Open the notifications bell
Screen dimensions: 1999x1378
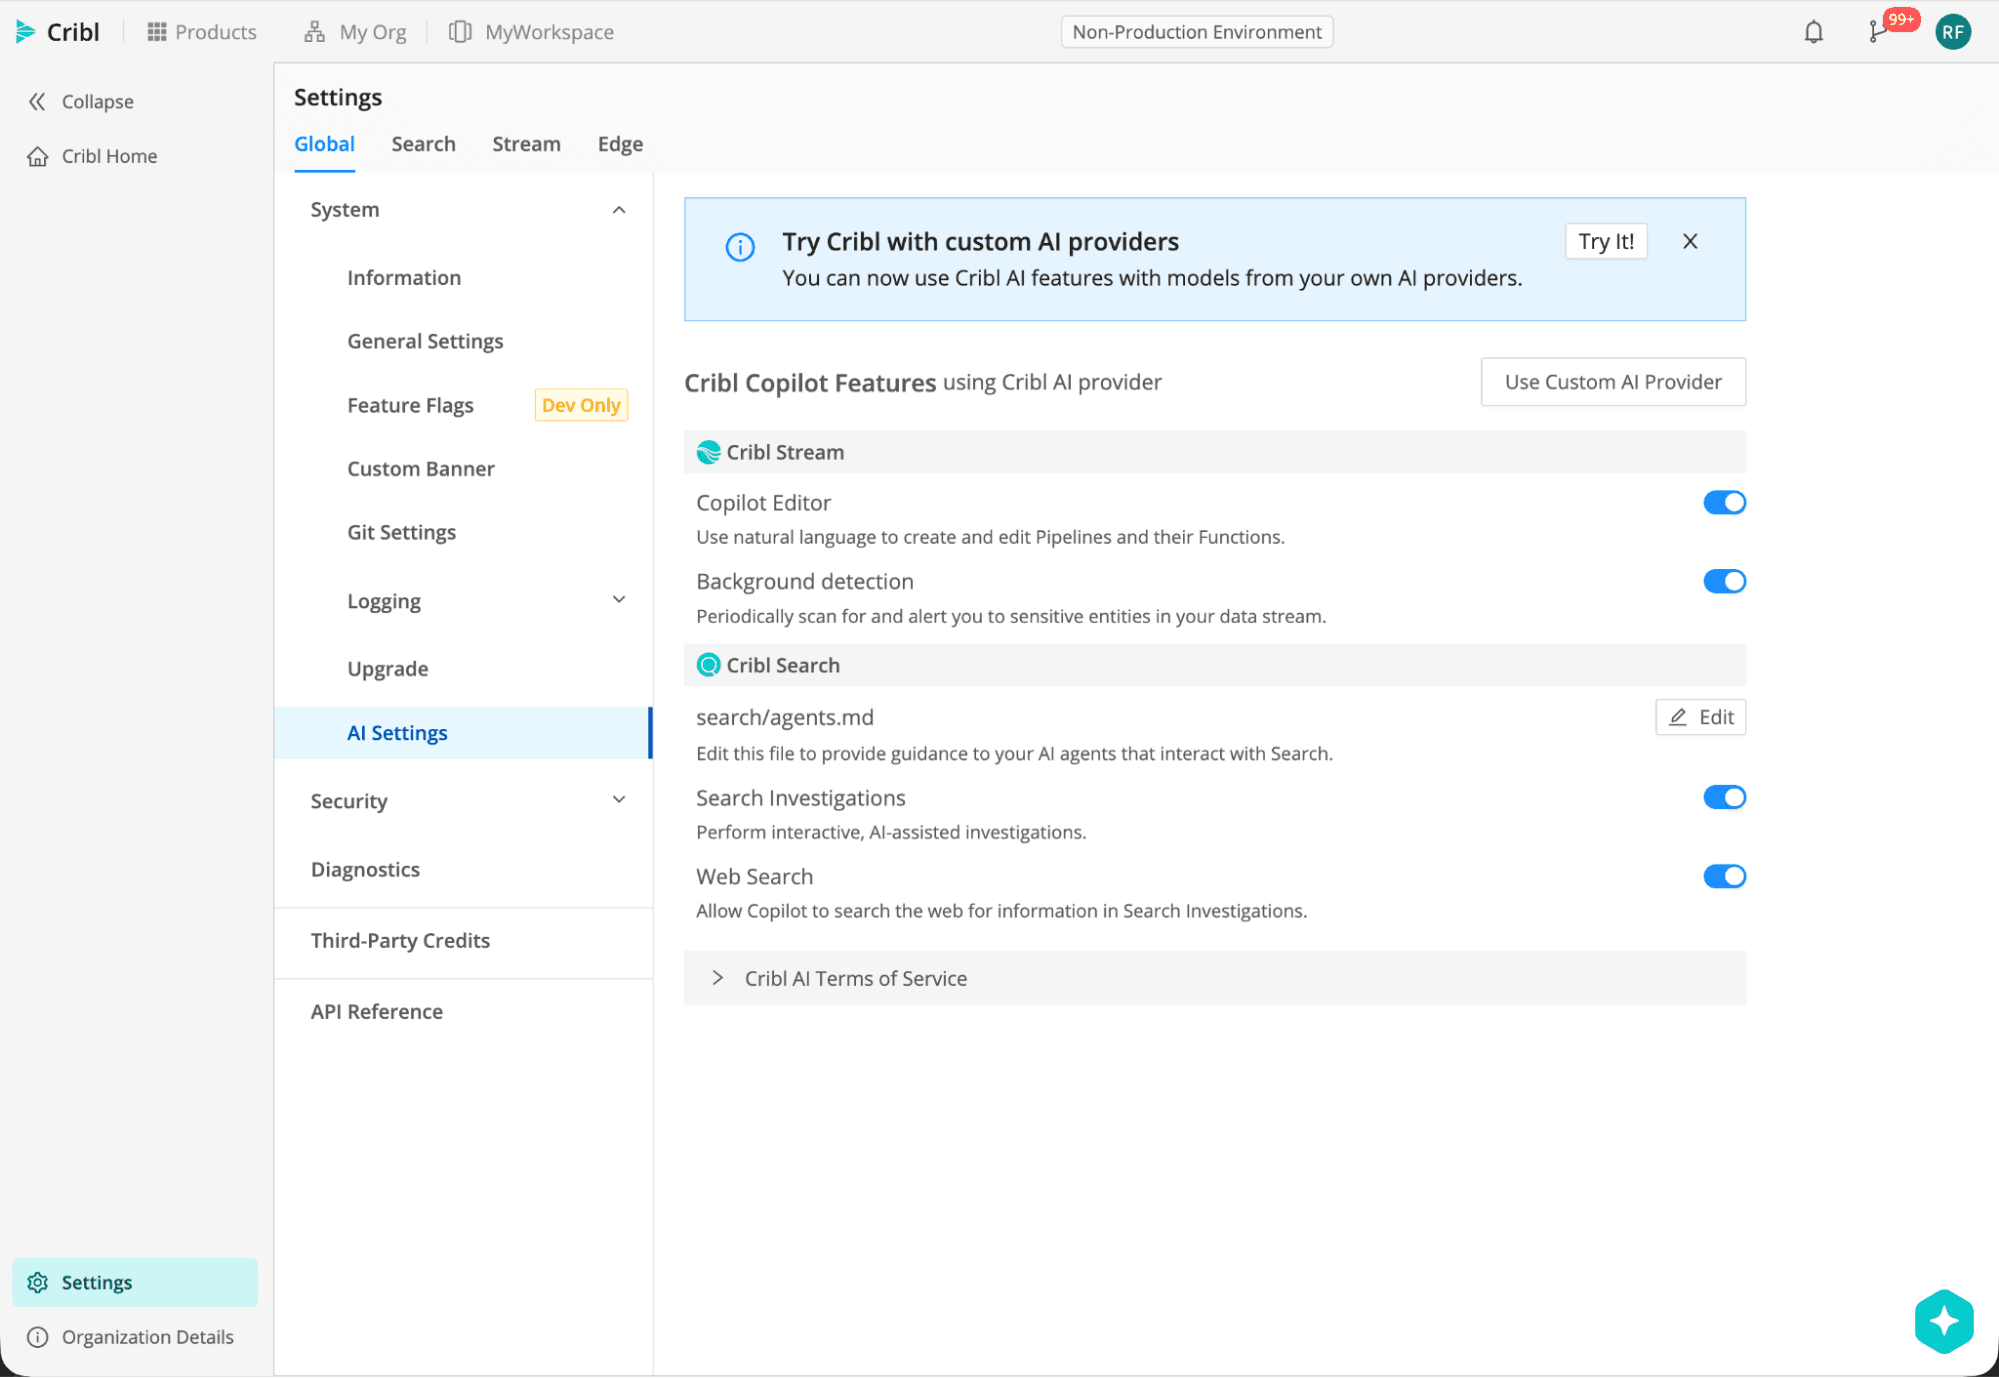(1812, 32)
